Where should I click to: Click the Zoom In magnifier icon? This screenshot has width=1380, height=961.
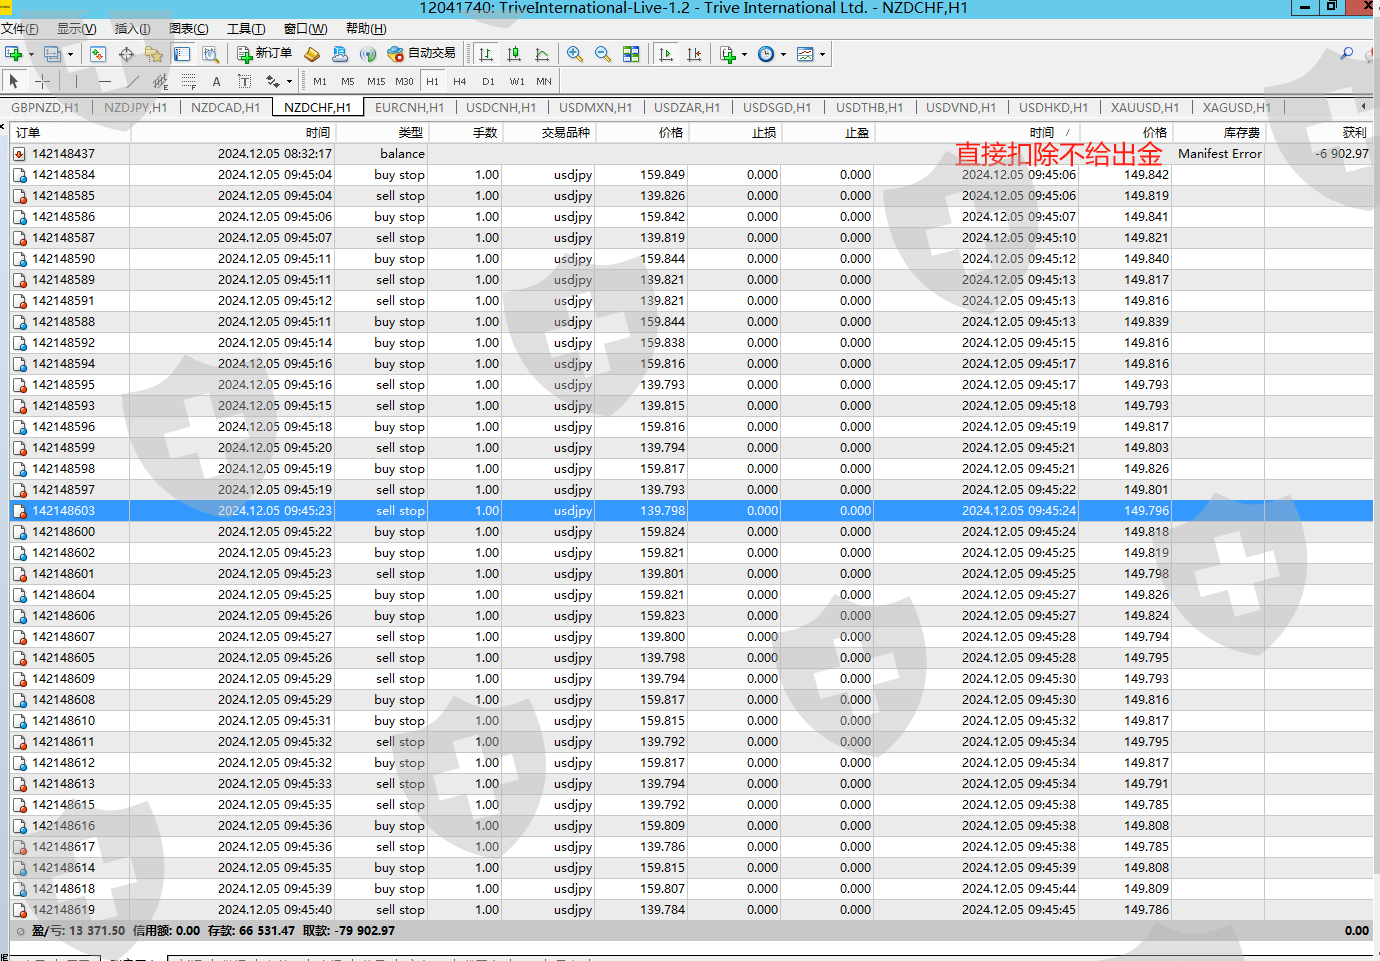[575, 54]
